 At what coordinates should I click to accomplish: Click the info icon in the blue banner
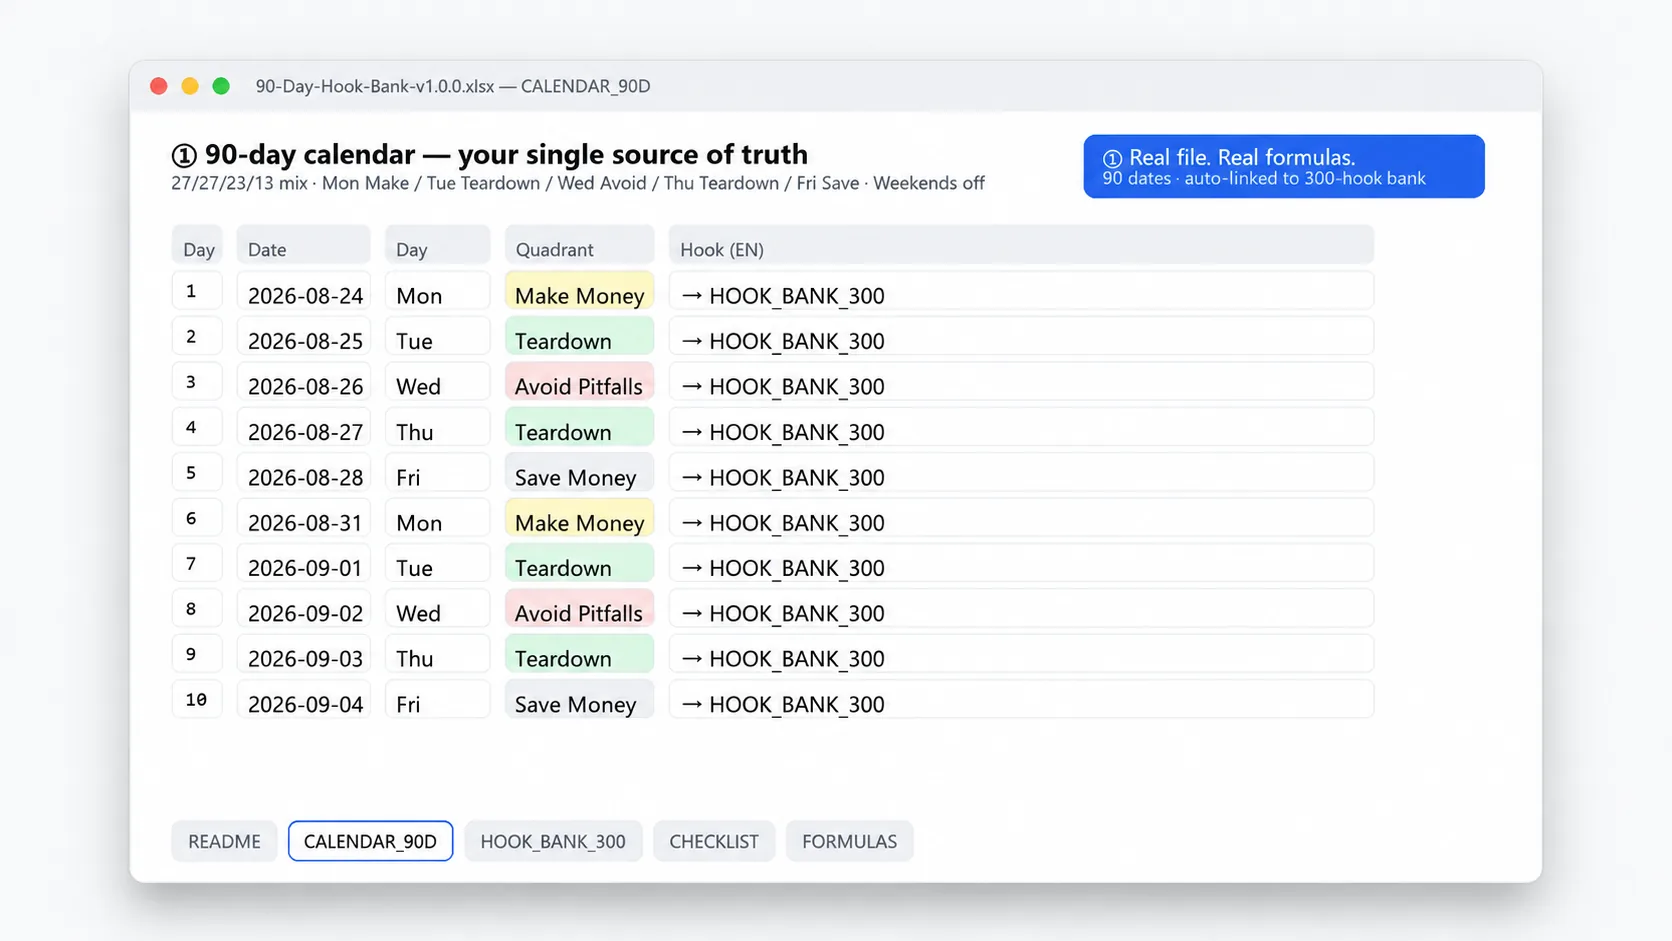point(1112,158)
